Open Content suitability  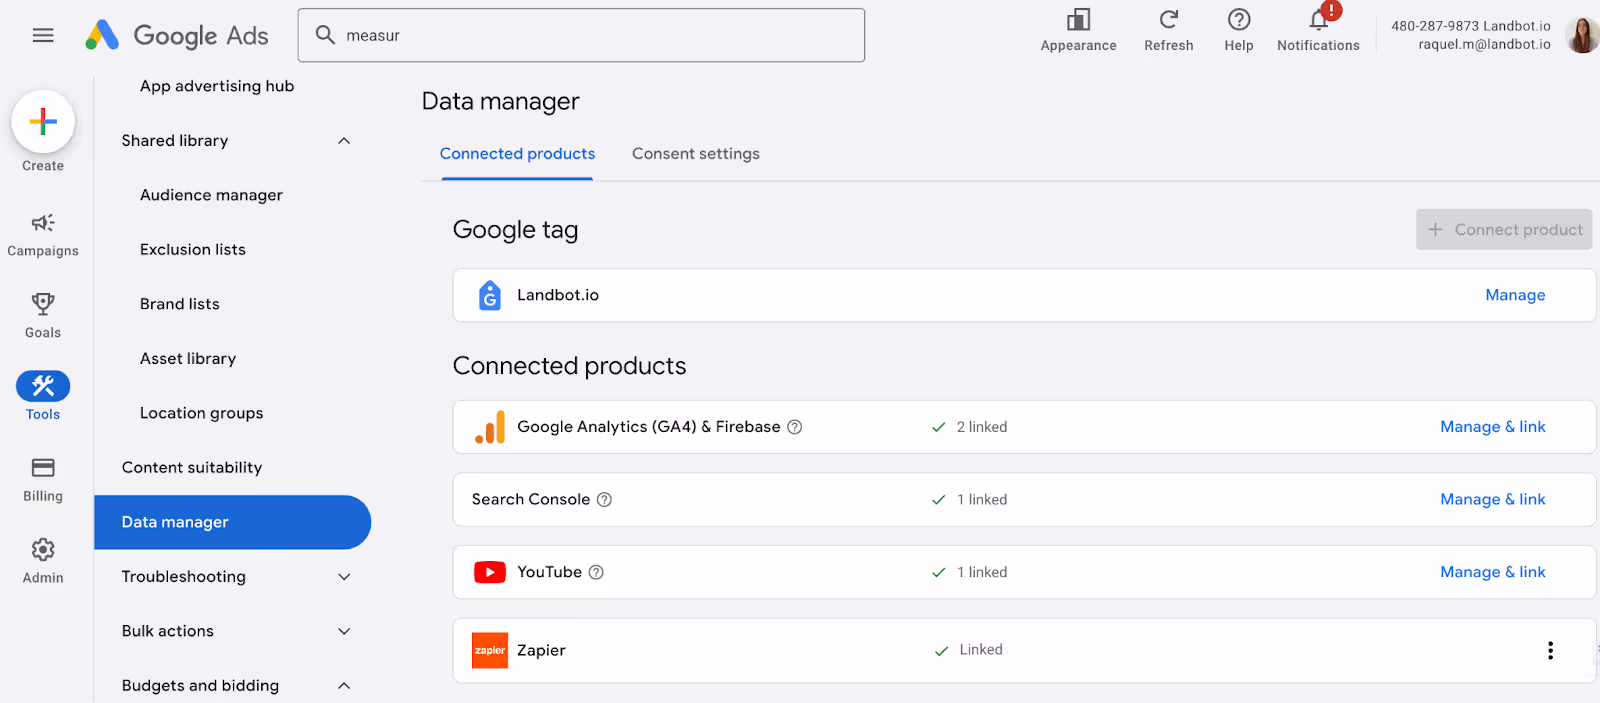point(192,468)
